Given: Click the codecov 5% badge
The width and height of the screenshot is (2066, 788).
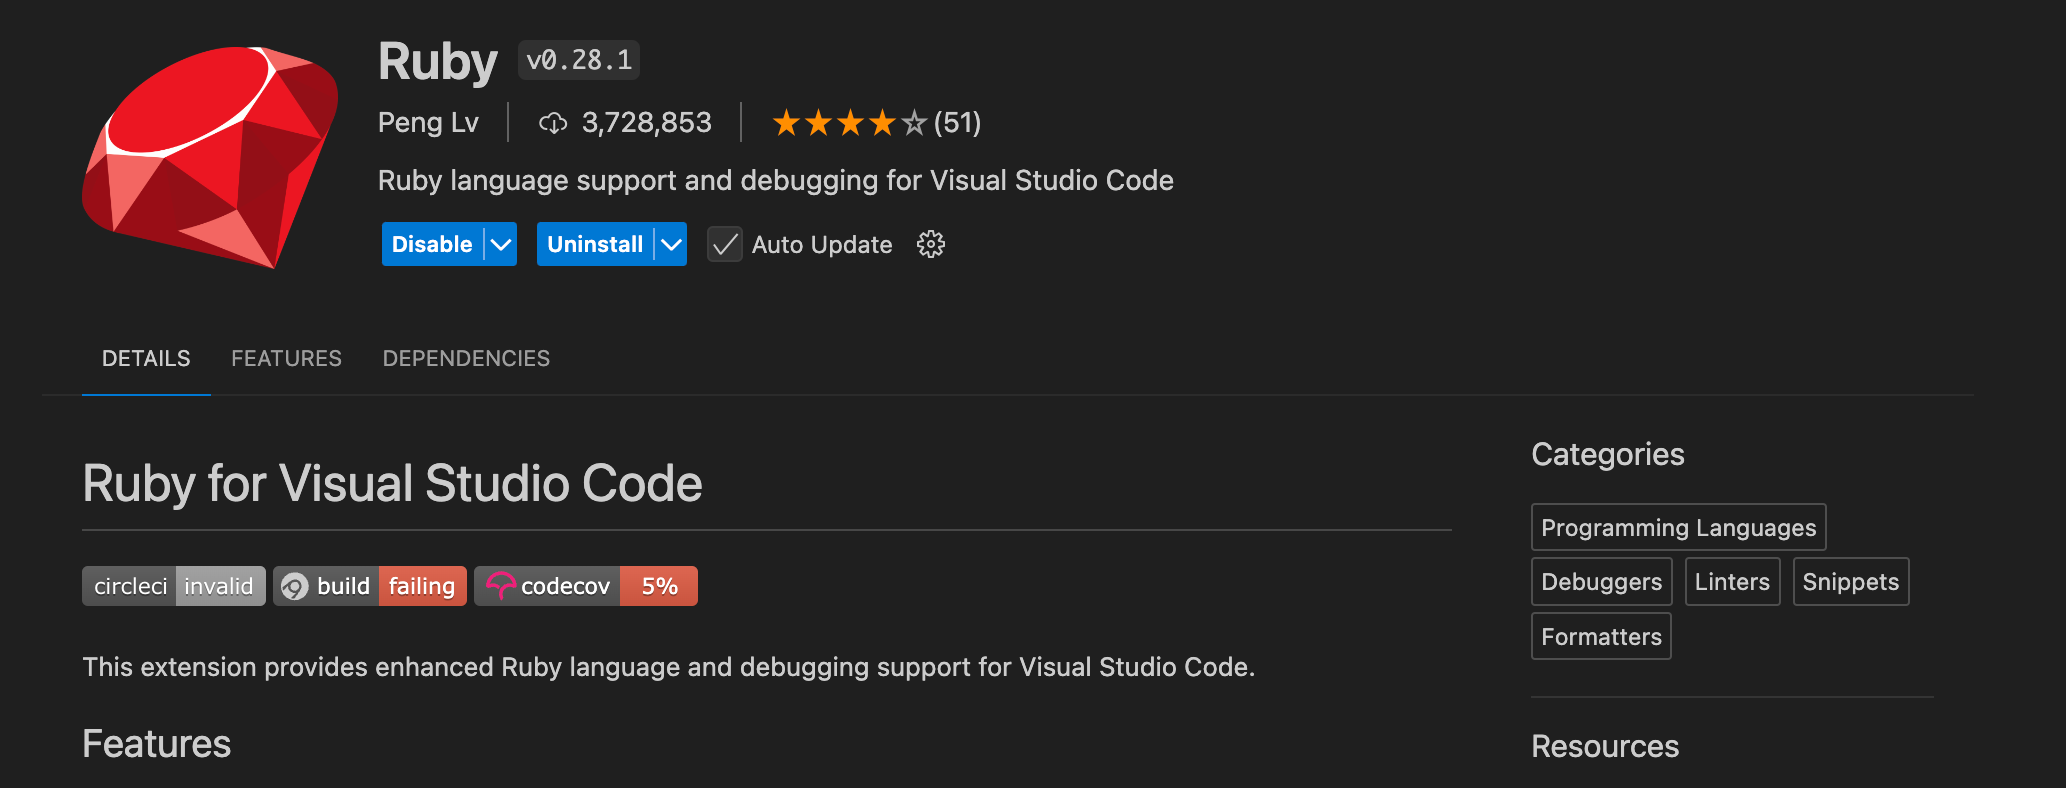Looking at the screenshot, I should coord(586,586).
